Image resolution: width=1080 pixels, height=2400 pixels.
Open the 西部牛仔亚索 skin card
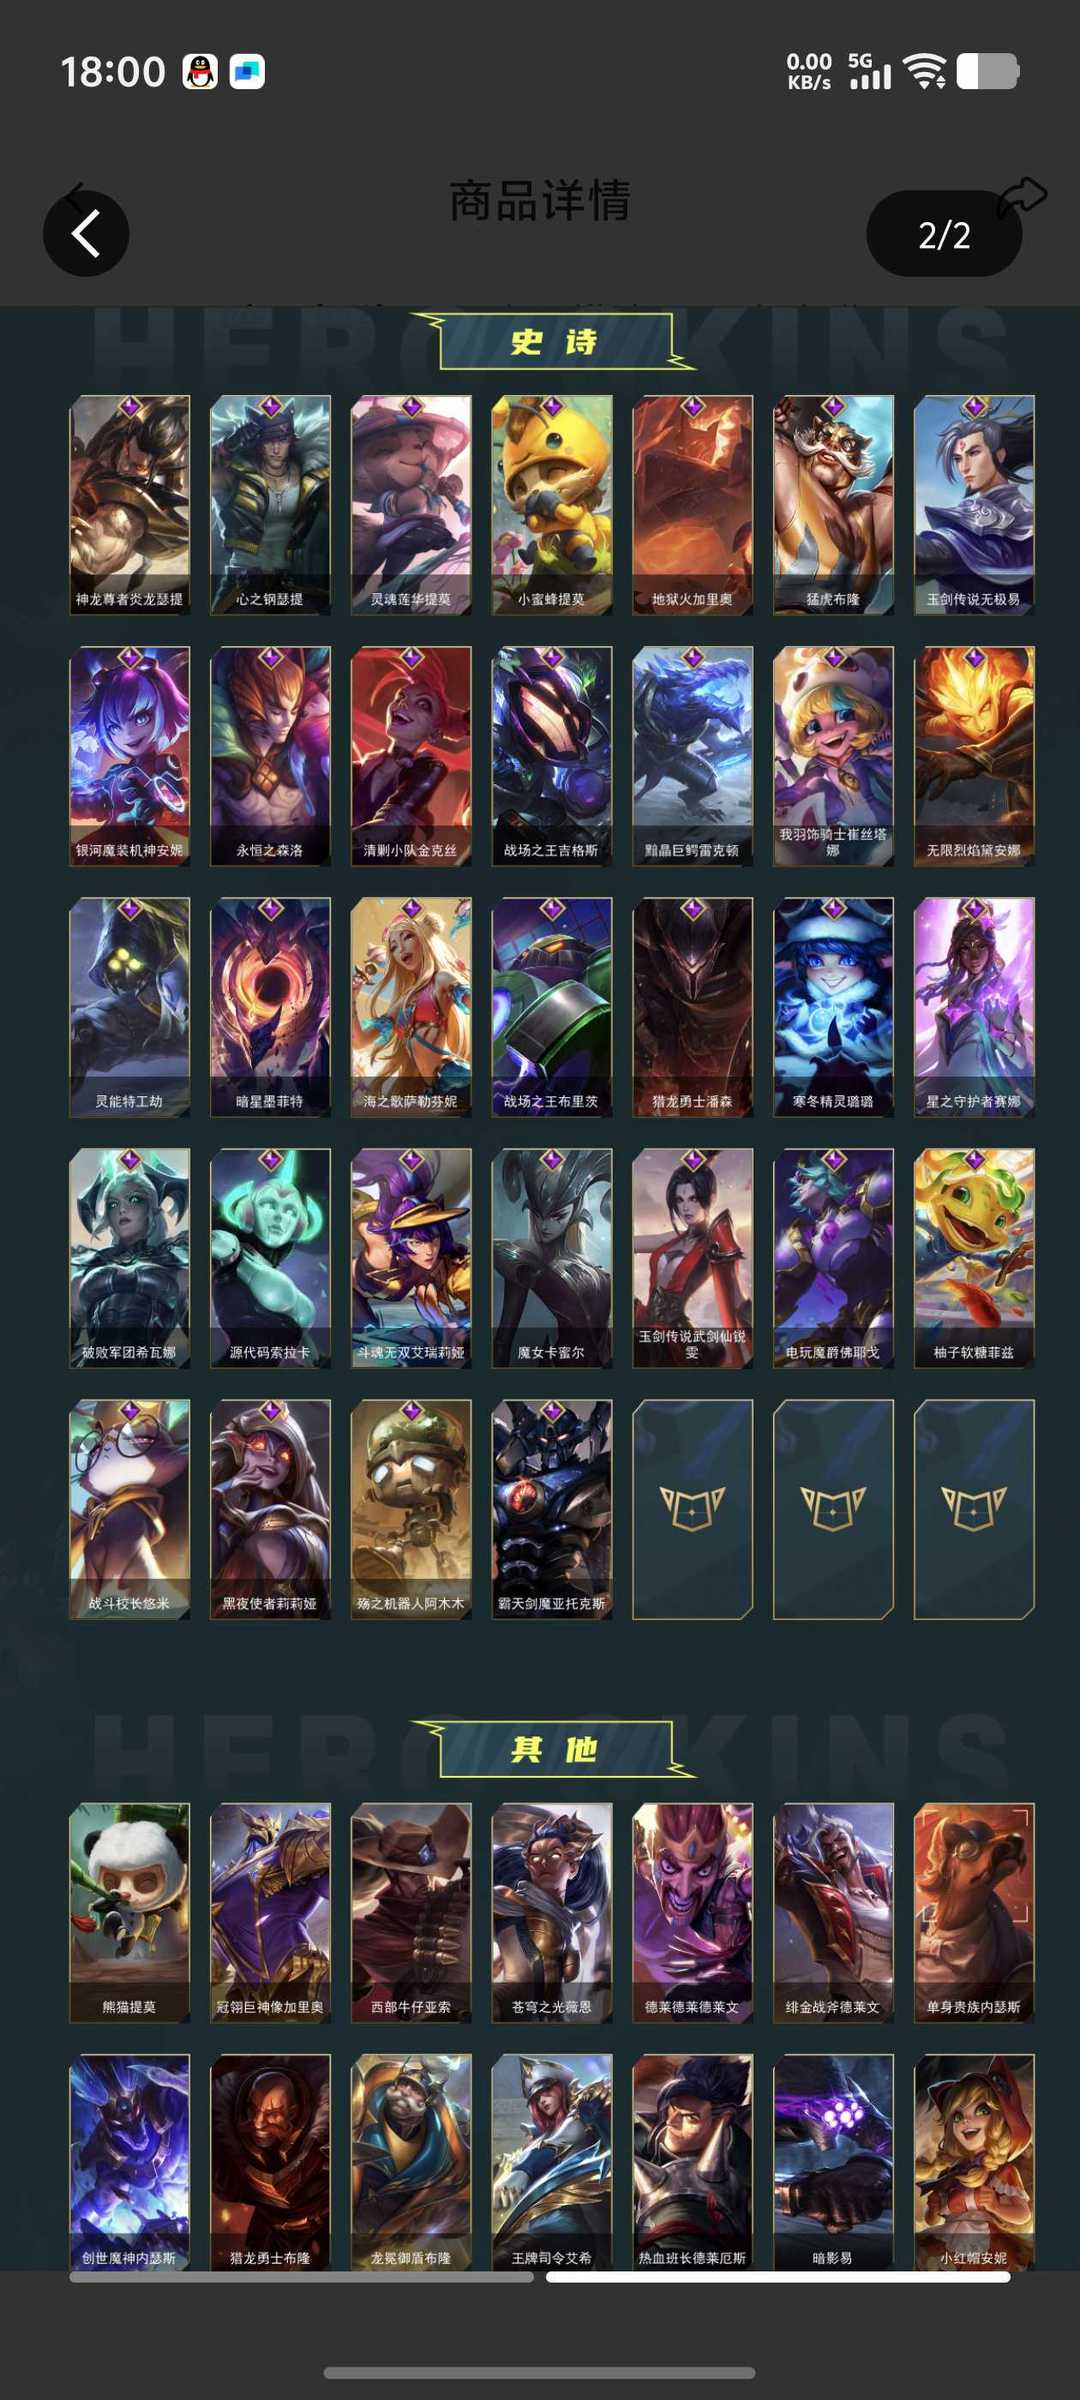click(x=411, y=1913)
